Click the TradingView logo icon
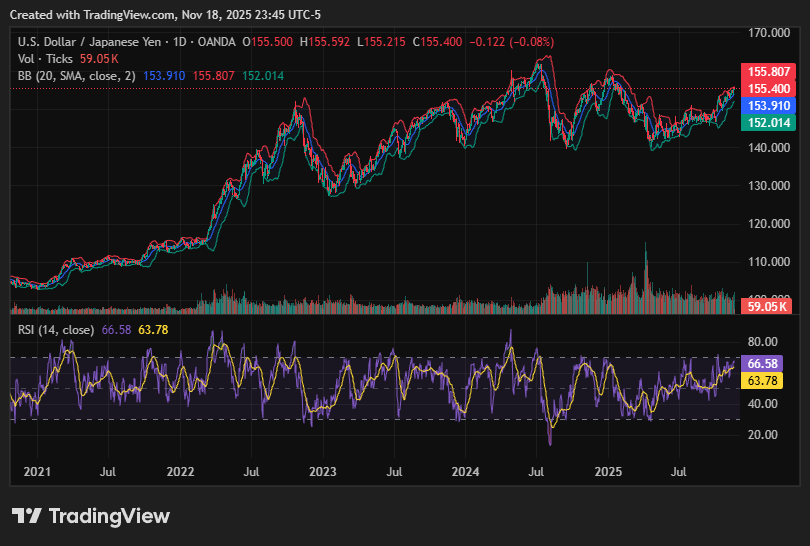This screenshot has width=810, height=546. tap(26, 516)
